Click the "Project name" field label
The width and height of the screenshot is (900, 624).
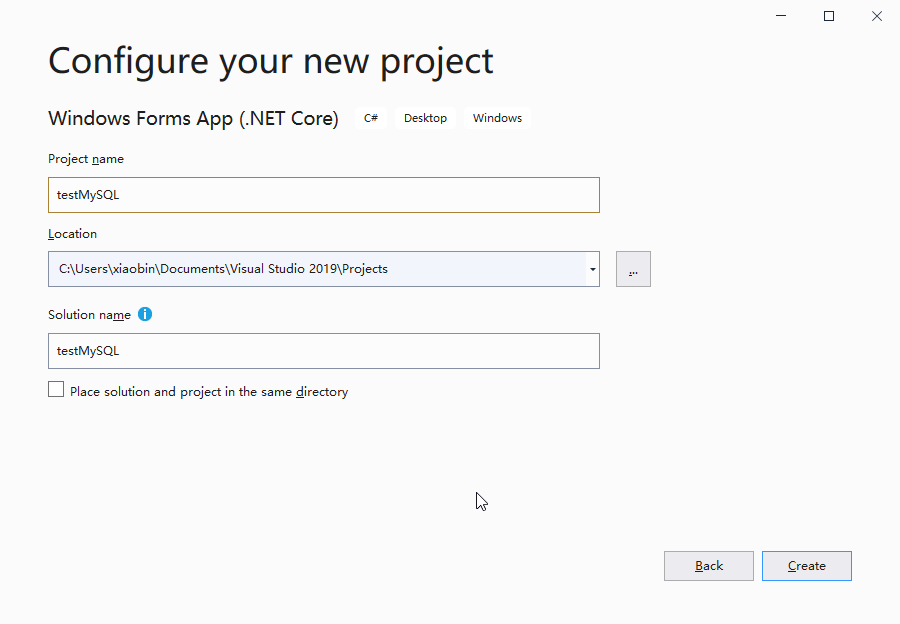[86, 159]
